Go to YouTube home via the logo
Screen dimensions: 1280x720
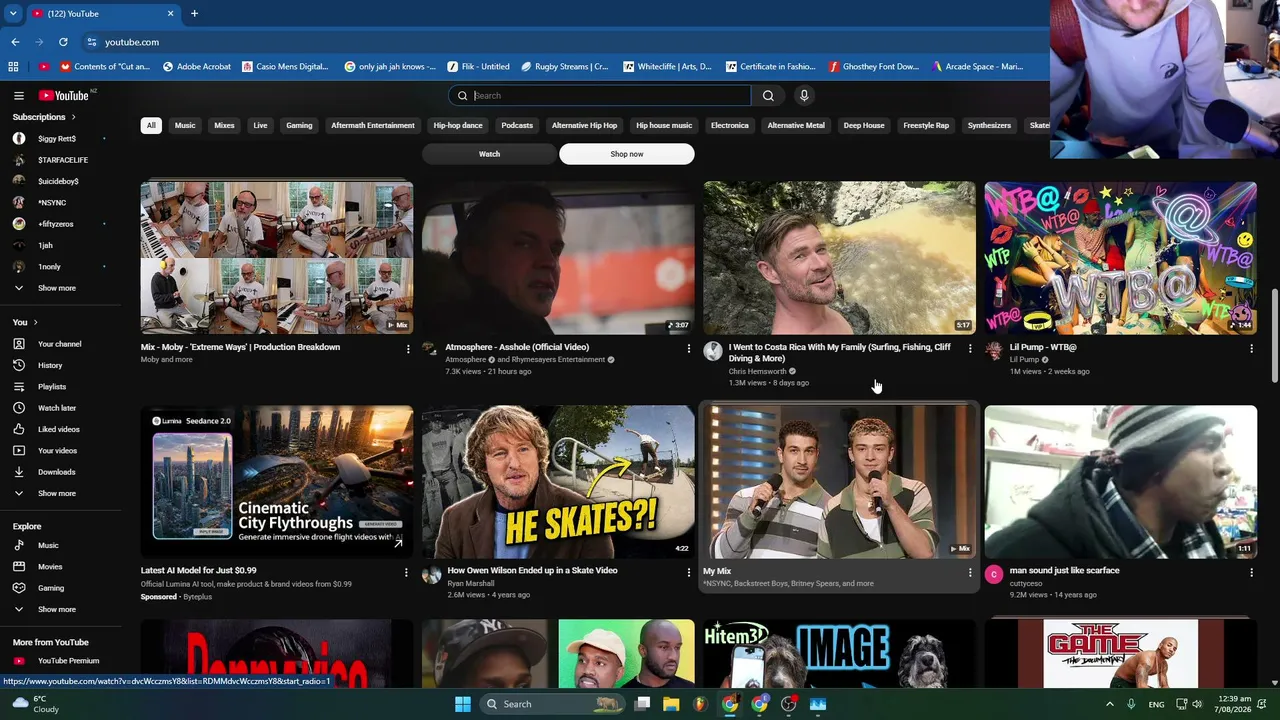[x=64, y=95]
